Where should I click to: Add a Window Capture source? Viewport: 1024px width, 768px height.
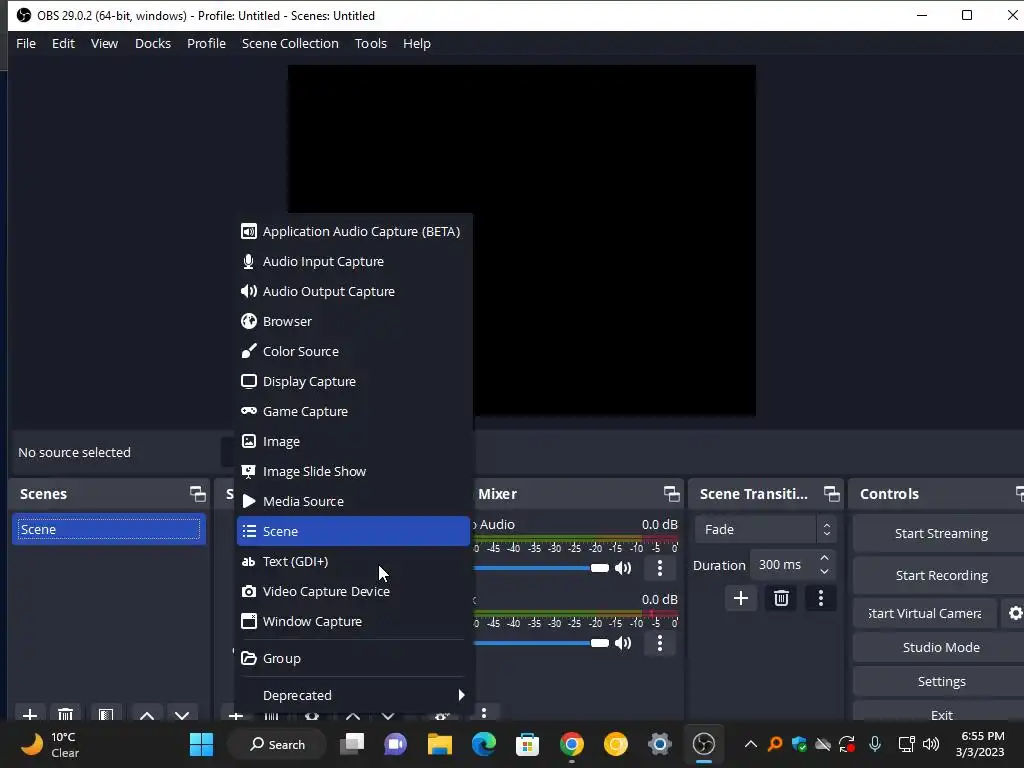click(353, 622)
